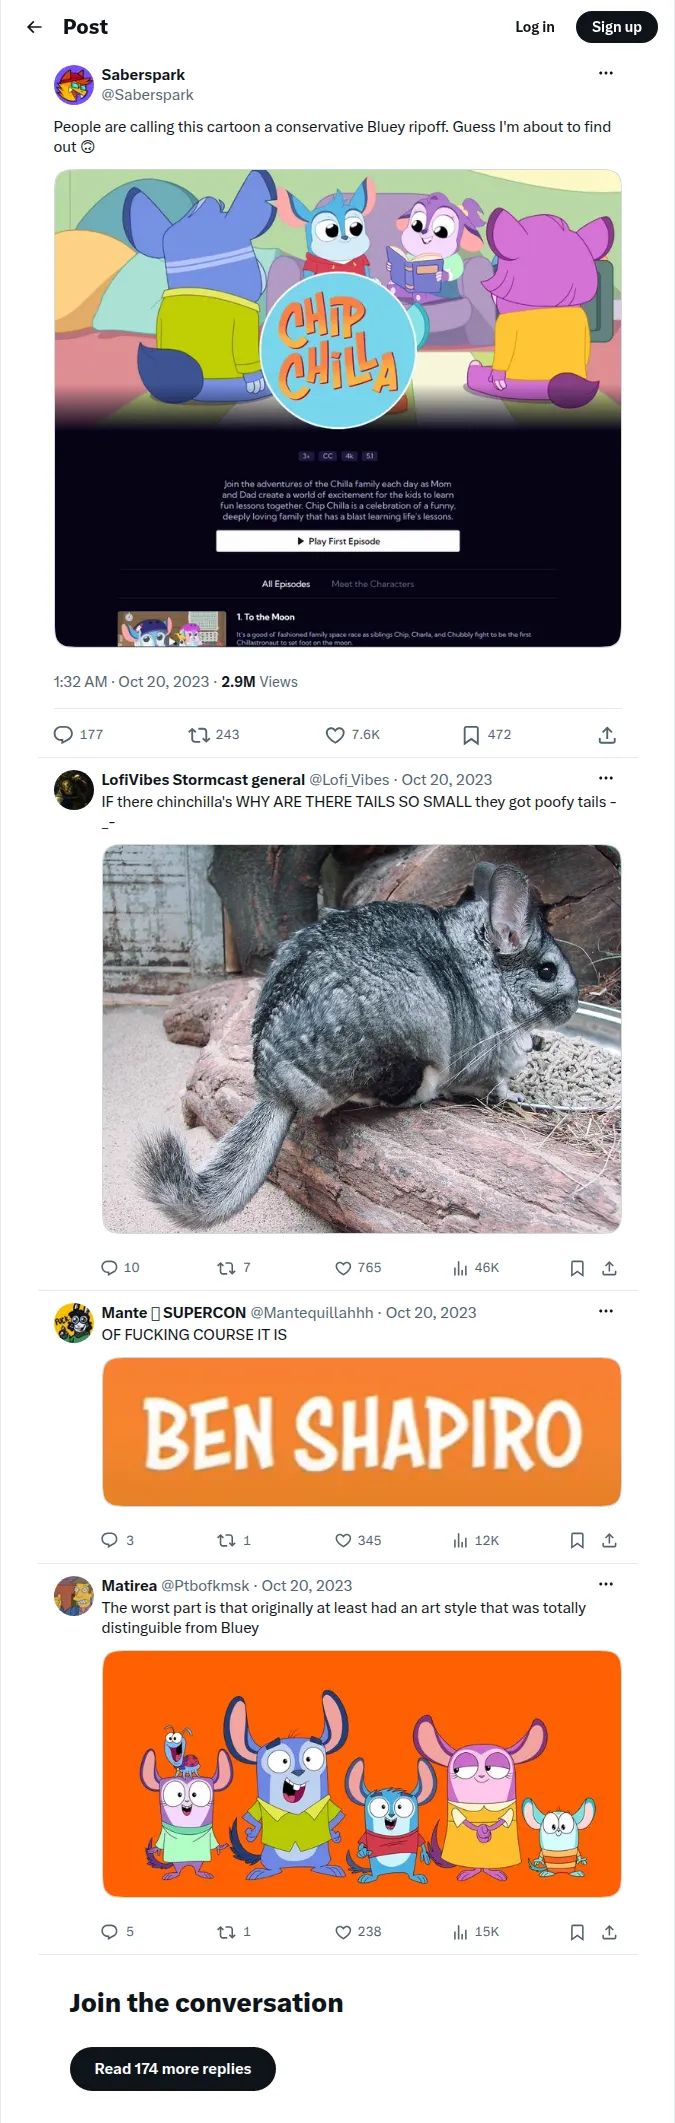Repost Saberspark's post with 243 reposts

click(214, 735)
